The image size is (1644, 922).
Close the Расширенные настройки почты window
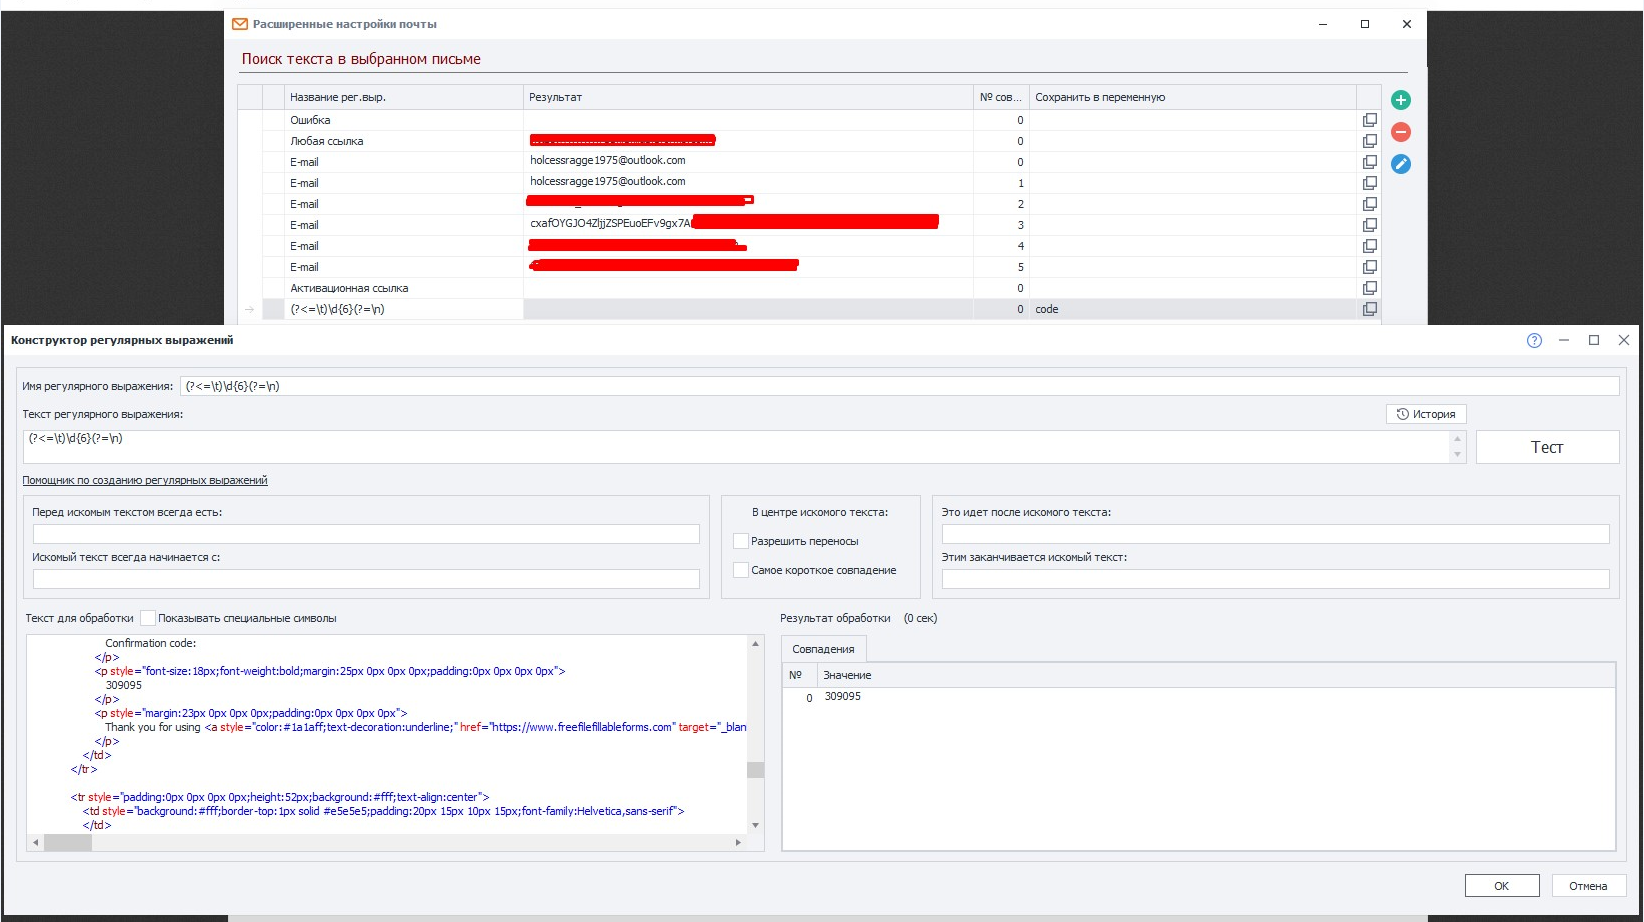tap(1406, 24)
